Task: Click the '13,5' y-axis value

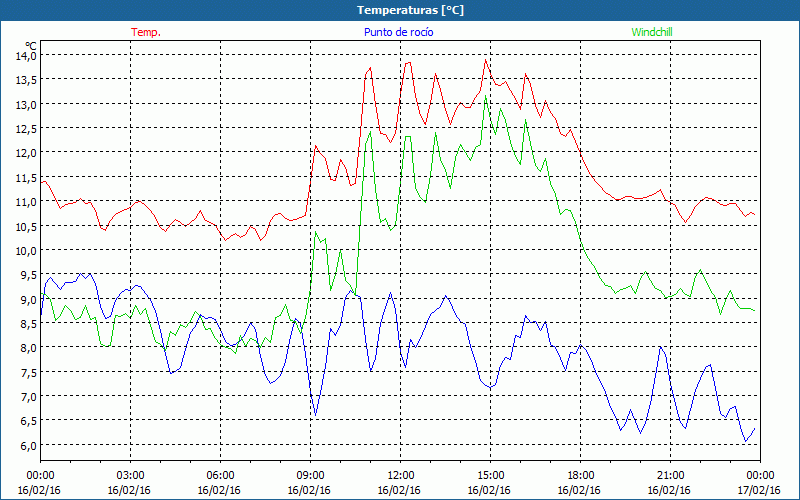Action: 27,80
